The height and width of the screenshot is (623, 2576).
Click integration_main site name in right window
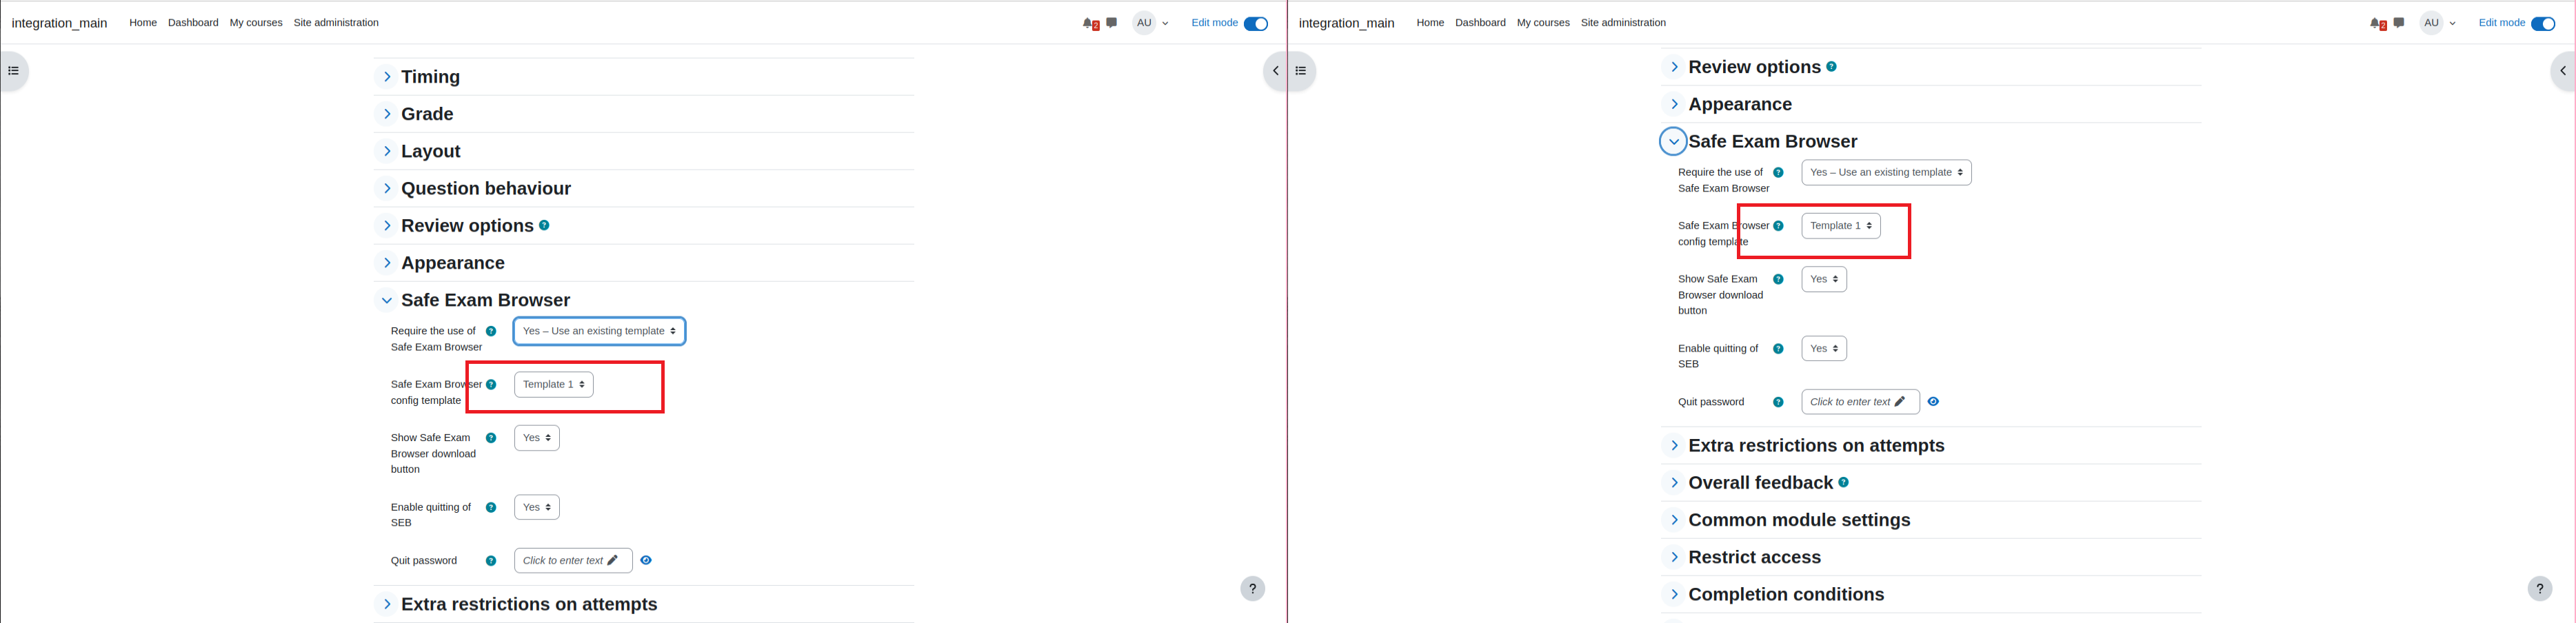tap(1346, 23)
